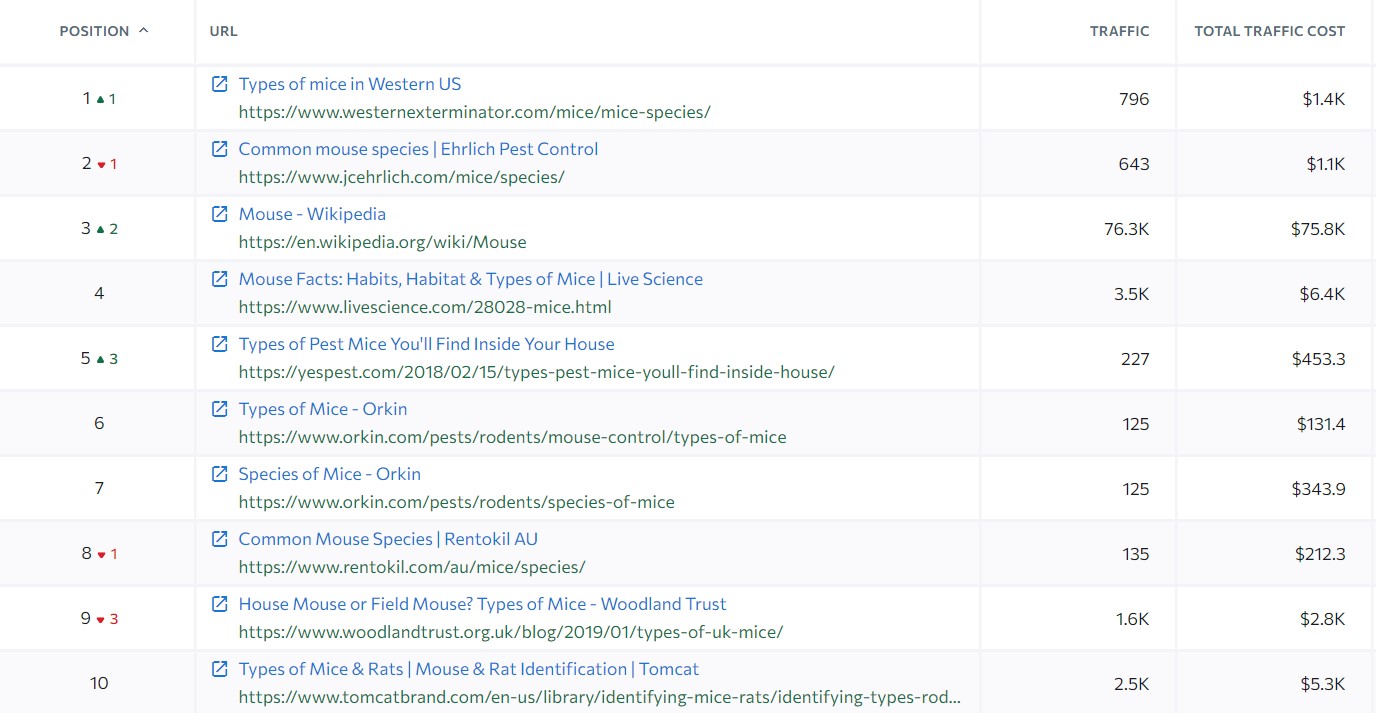
Task: Click position 1 cell in Western Exterminator row
Action: pos(99,99)
